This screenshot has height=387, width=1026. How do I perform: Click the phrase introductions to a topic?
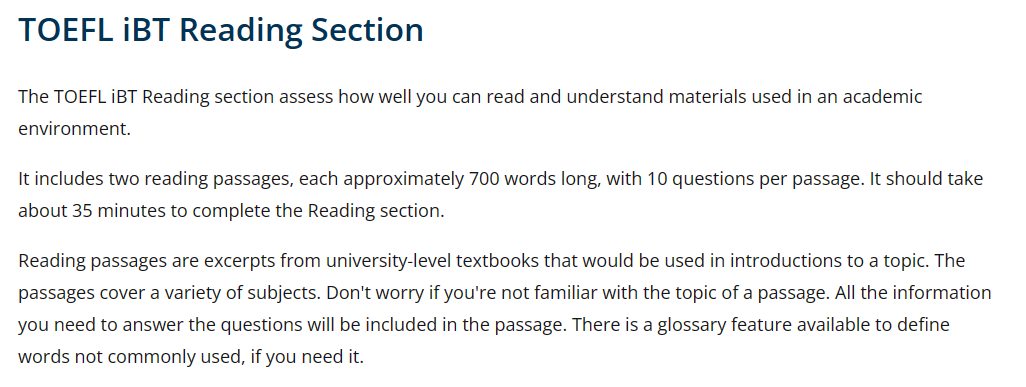(x=830, y=261)
